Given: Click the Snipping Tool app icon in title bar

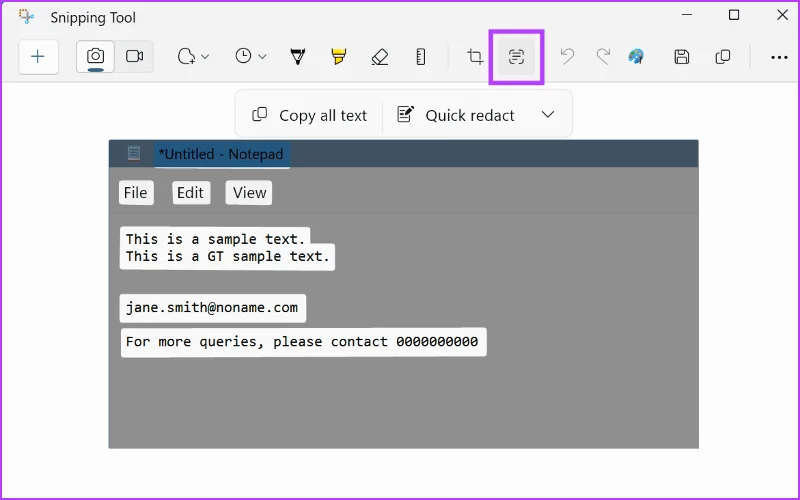Looking at the screenshot, I should [x=27, y=17].
